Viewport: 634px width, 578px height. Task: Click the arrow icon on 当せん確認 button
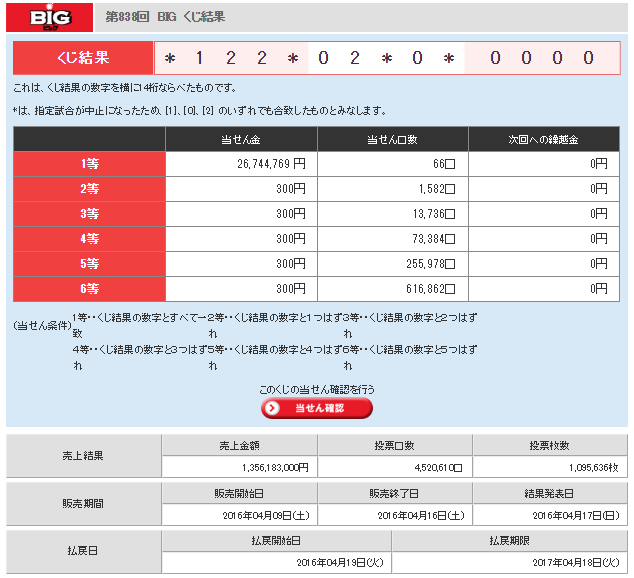click(x=272, y=408)
